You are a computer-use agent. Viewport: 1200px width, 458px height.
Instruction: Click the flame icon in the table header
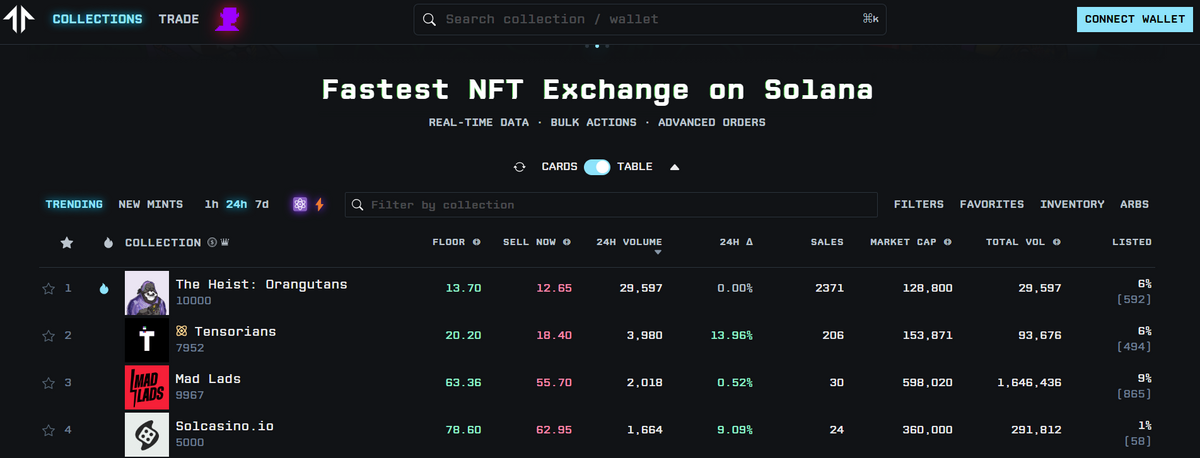tap(108, 242)
